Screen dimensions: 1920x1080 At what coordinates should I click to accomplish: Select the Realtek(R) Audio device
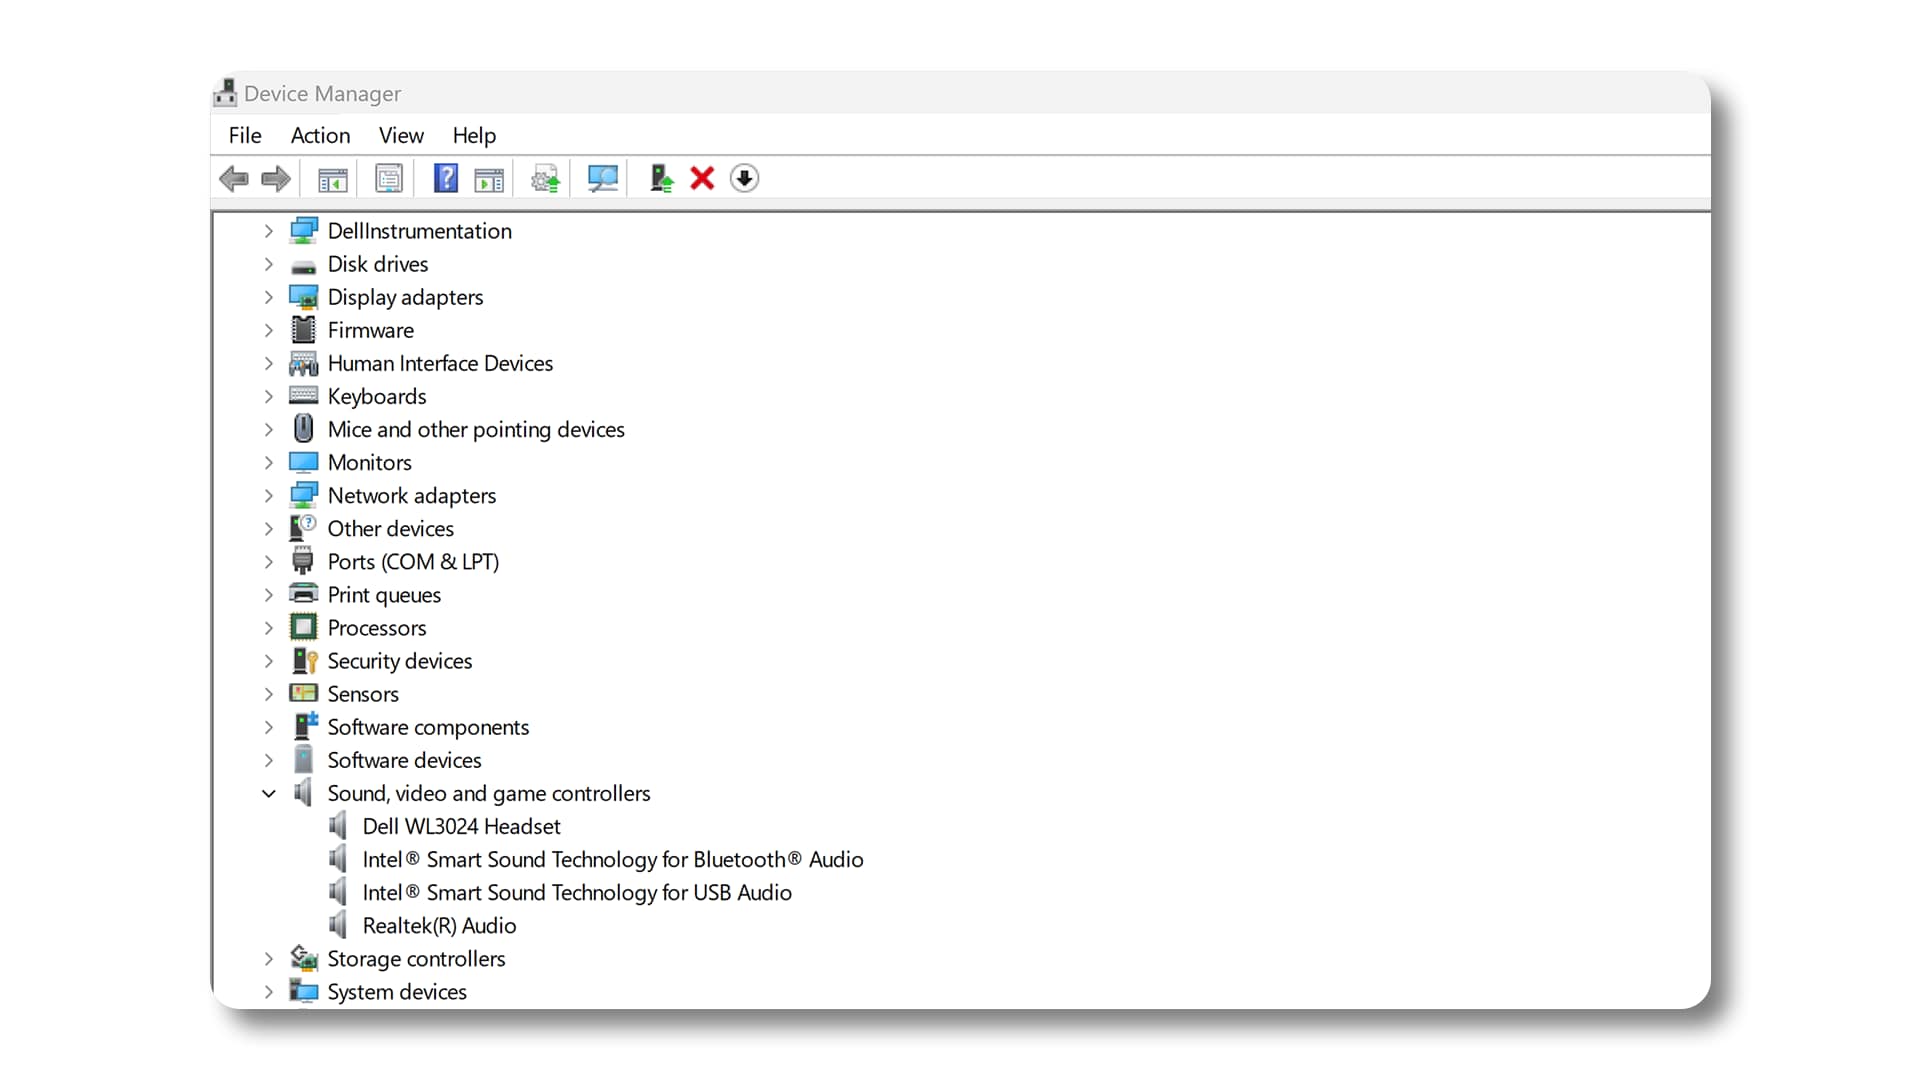[x=439, y=924]
